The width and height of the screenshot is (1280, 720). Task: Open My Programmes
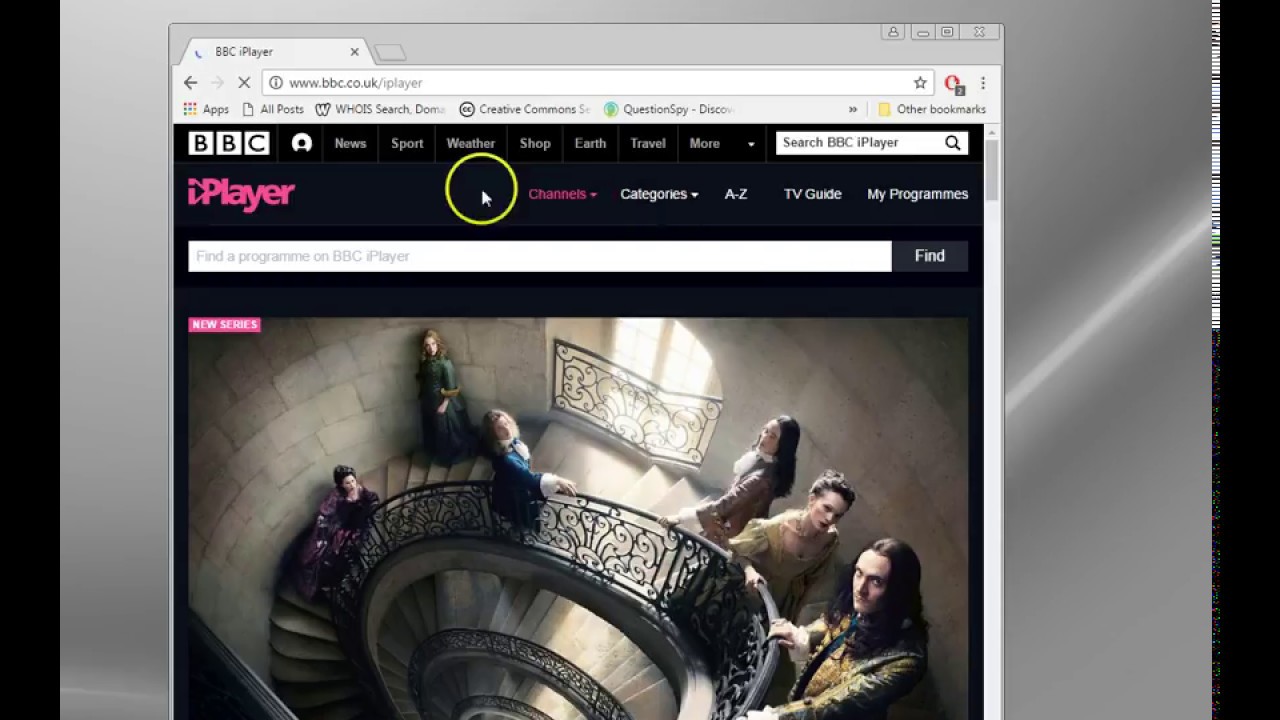click(x=917, y=194)
